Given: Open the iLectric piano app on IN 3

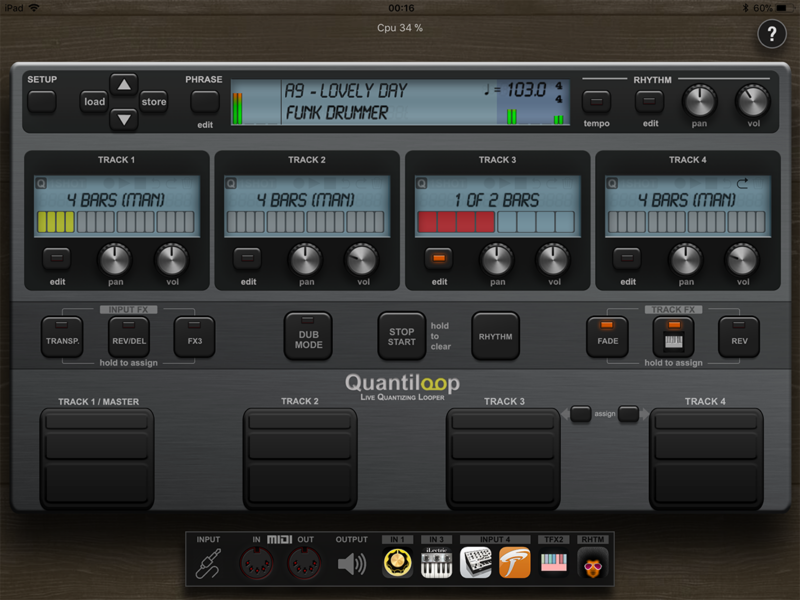Looking at the screenshot, I should [436, 565].
